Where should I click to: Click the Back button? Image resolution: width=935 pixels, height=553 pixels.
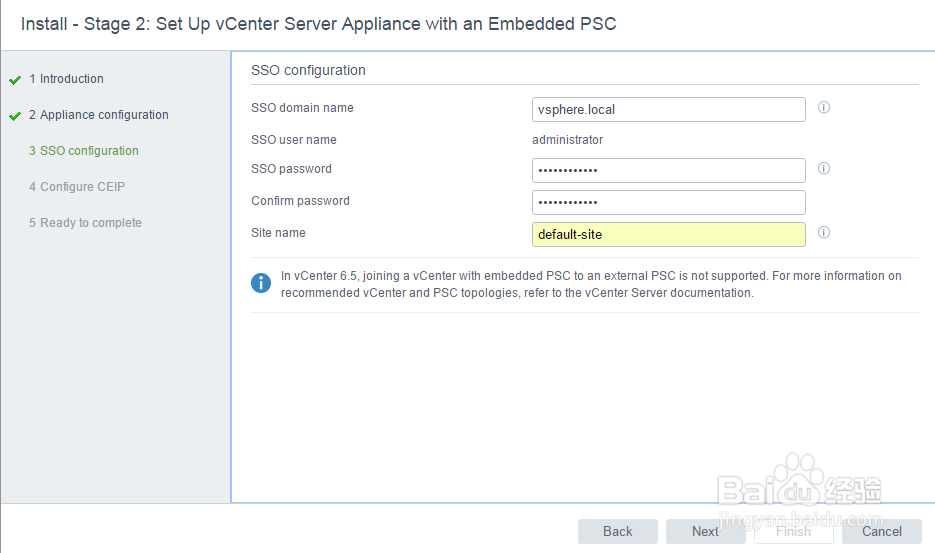(x=617, y=531)
